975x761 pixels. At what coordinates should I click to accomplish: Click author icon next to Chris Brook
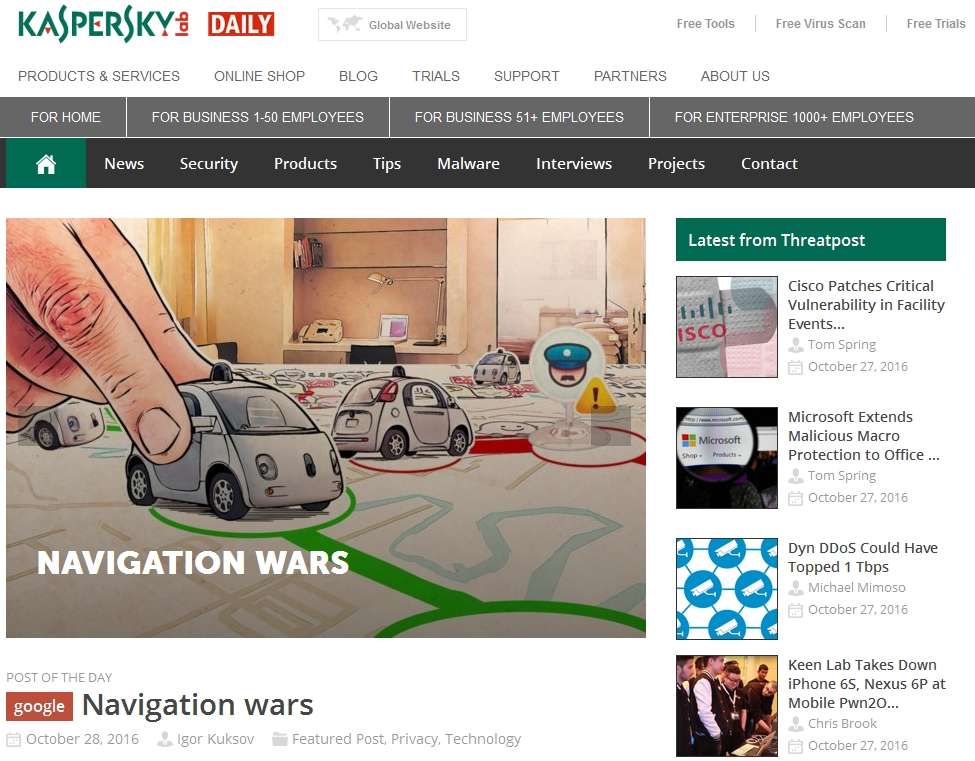click(795, 724)
